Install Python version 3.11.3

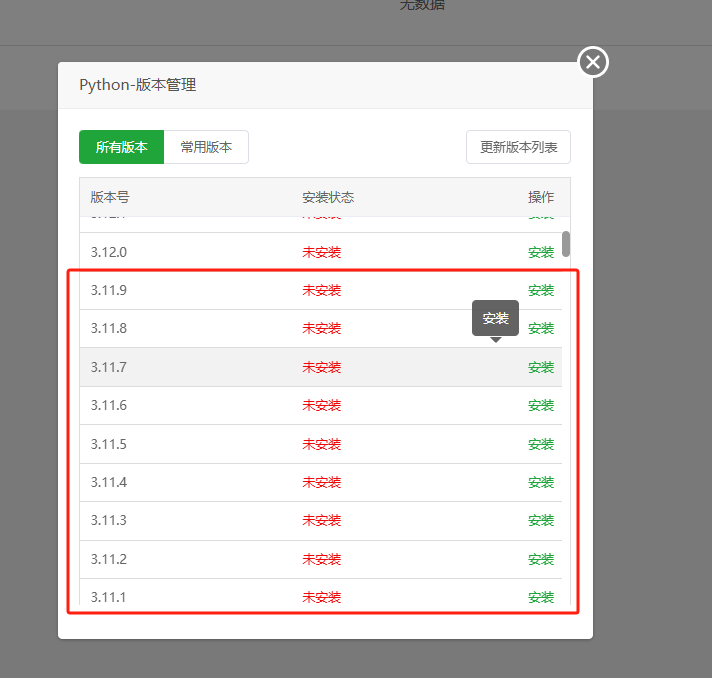click(x=541, y=520)
